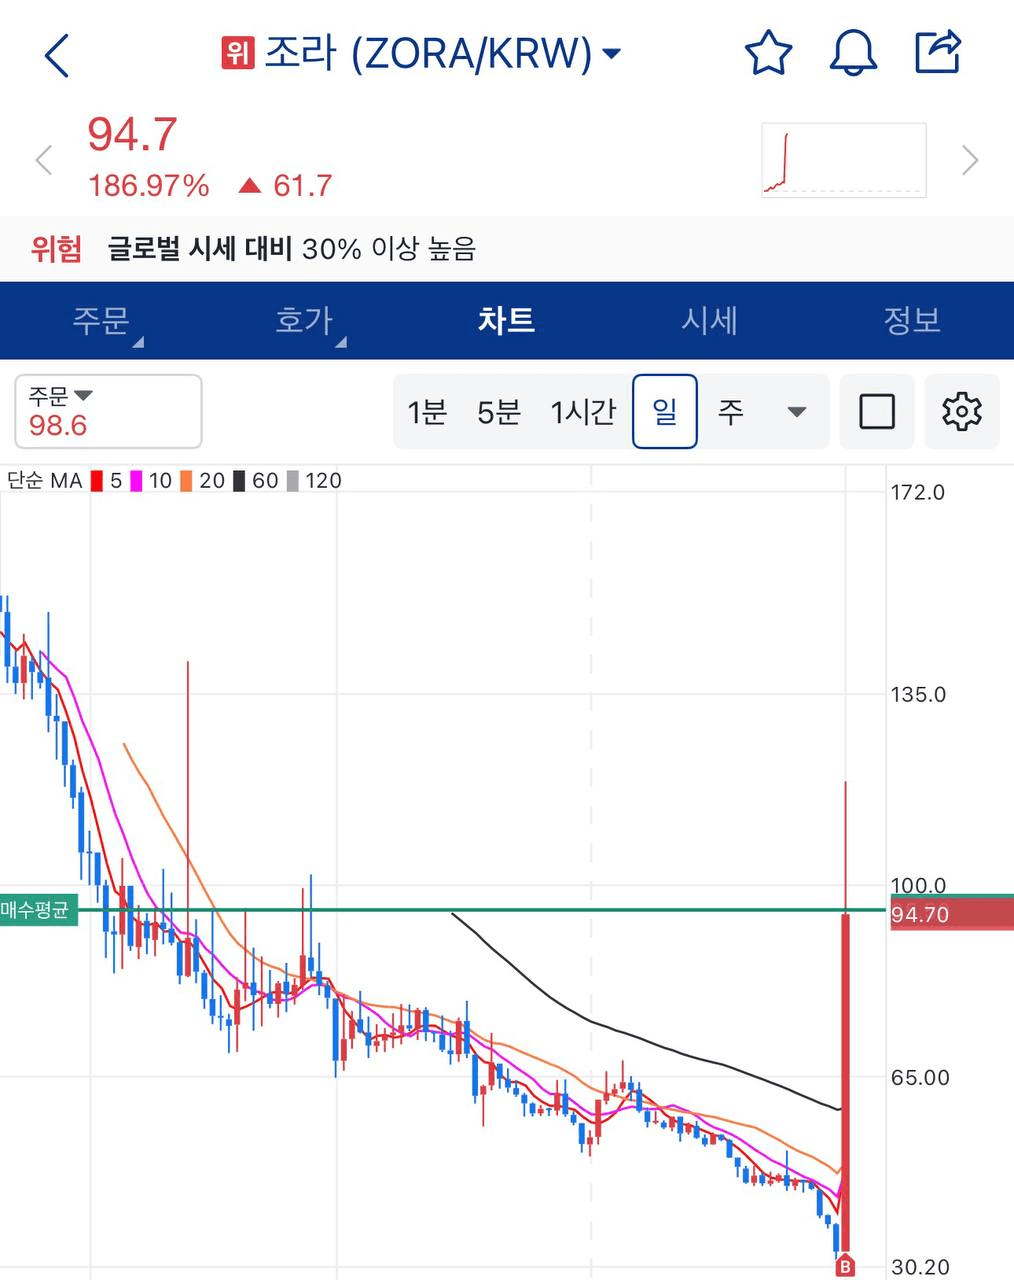
Task: Toggle fullscreen chart square icon
Action: [877, 411]
